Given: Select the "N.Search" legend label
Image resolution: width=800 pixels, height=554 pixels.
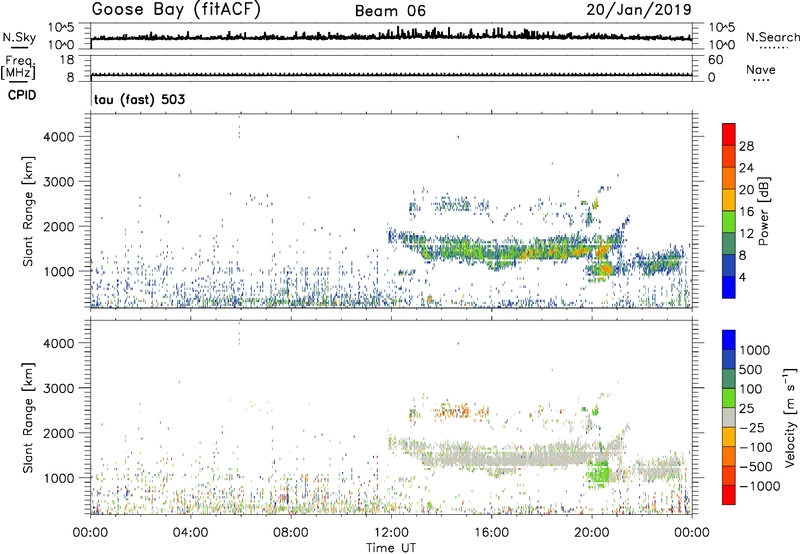Looking at the screenshot, I should click(772, 37).
